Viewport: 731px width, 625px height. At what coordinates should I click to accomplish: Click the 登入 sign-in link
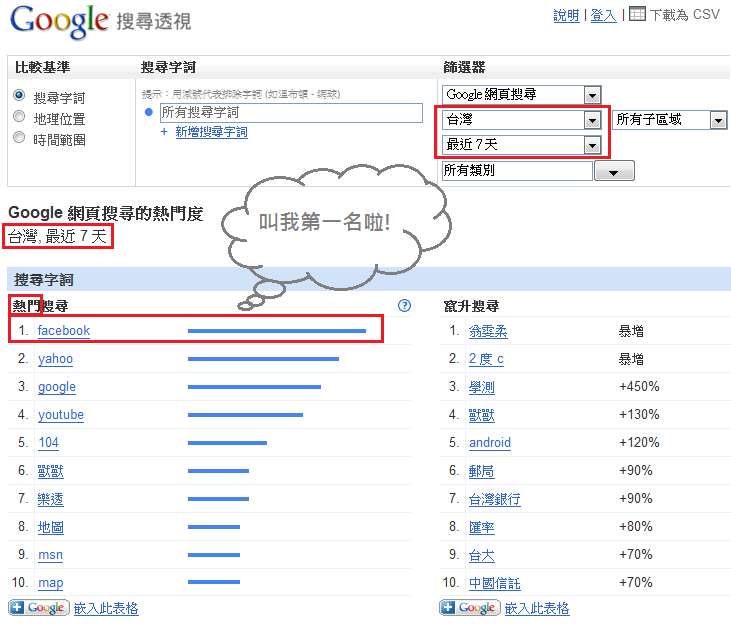tap(603, 15)
